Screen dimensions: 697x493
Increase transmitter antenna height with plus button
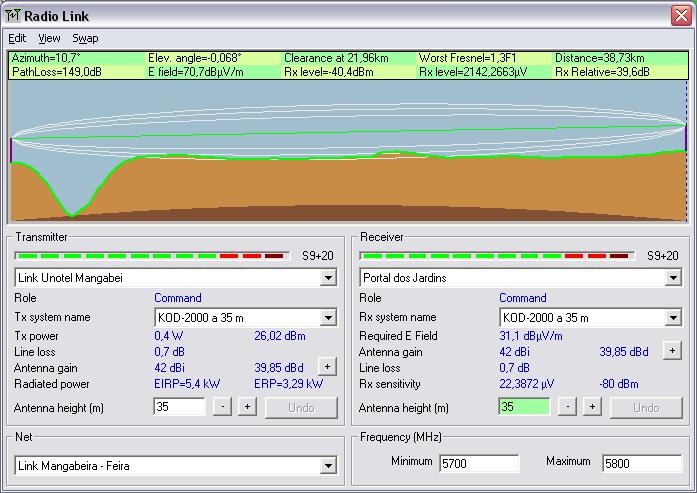[x=247, y=407]
